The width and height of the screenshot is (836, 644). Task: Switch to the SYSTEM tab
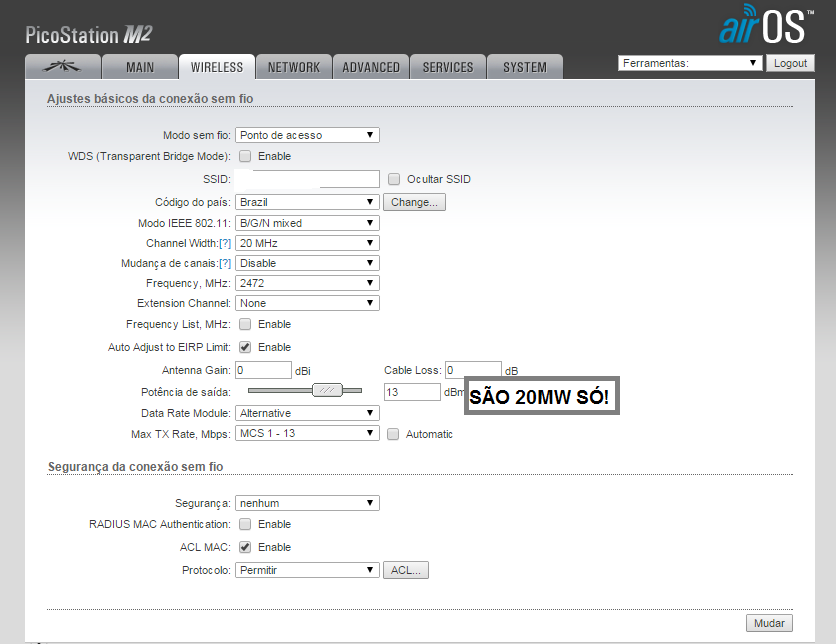point(525,67)
